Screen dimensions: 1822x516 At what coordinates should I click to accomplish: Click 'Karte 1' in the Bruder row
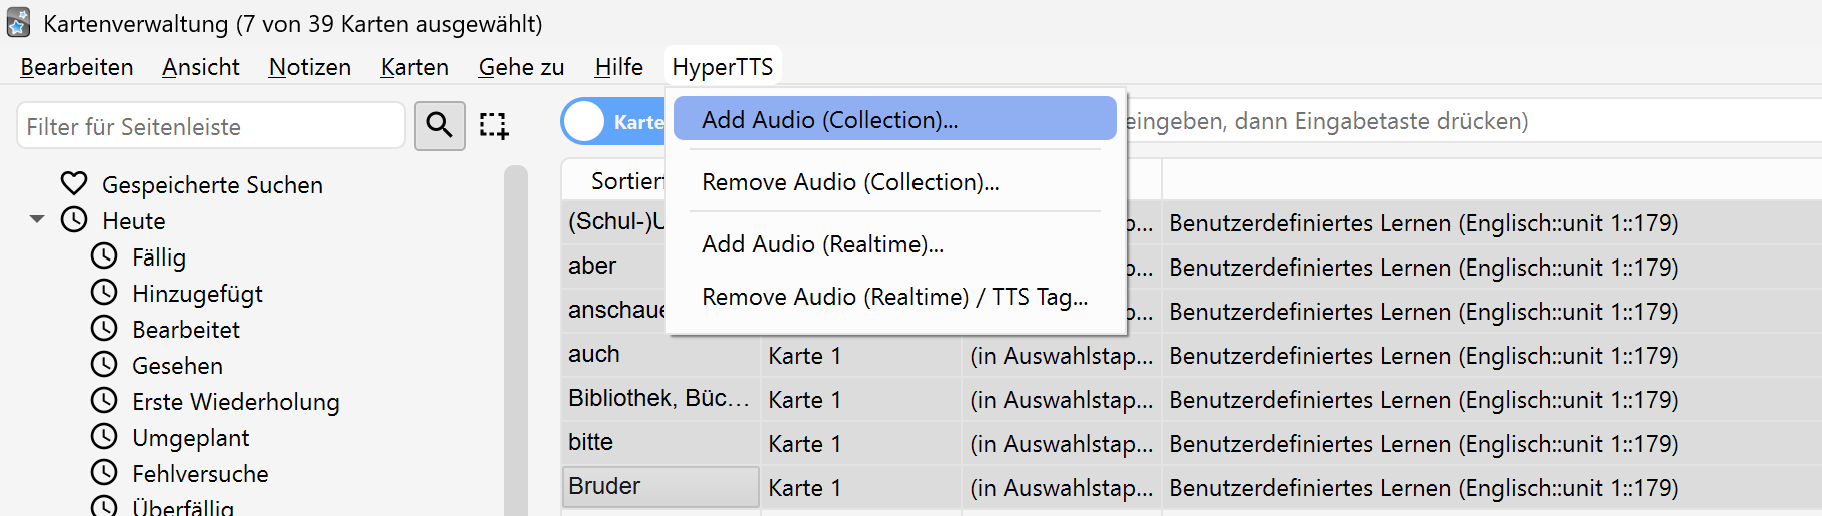click(x=805, y=488)
